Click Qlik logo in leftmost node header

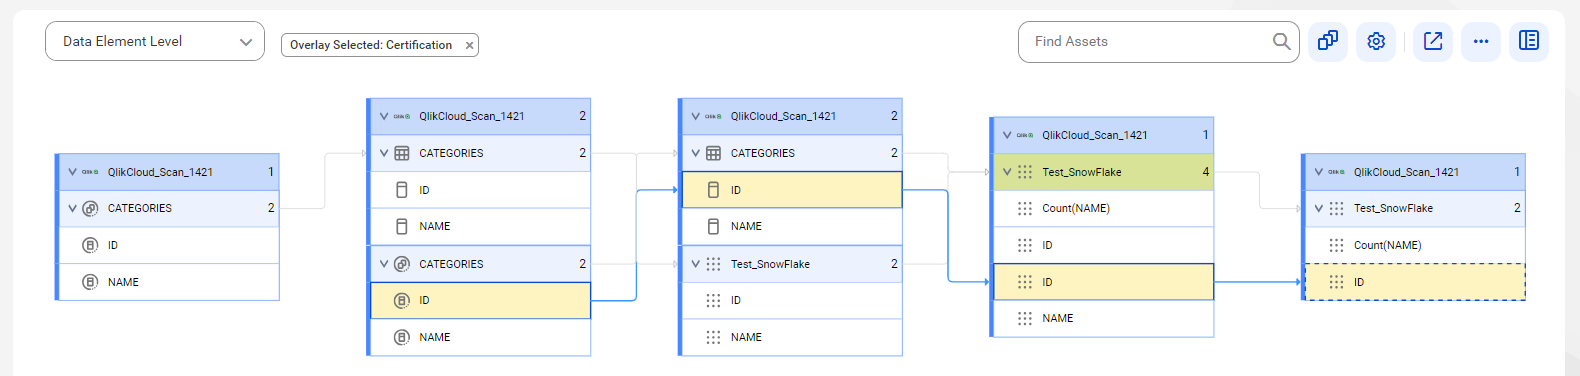tap(90, 172)
